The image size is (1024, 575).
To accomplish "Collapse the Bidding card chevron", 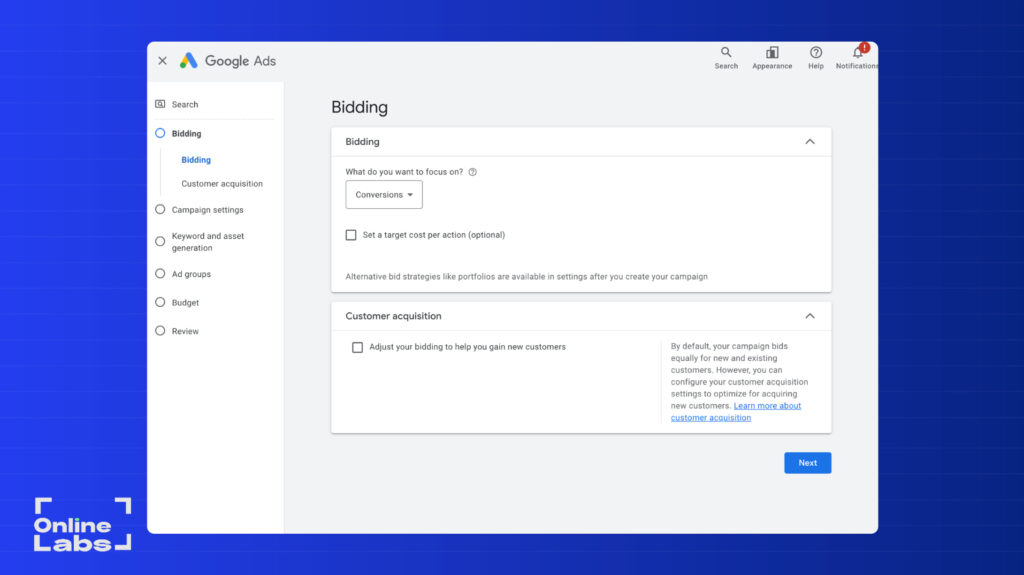I will (810, 142).
